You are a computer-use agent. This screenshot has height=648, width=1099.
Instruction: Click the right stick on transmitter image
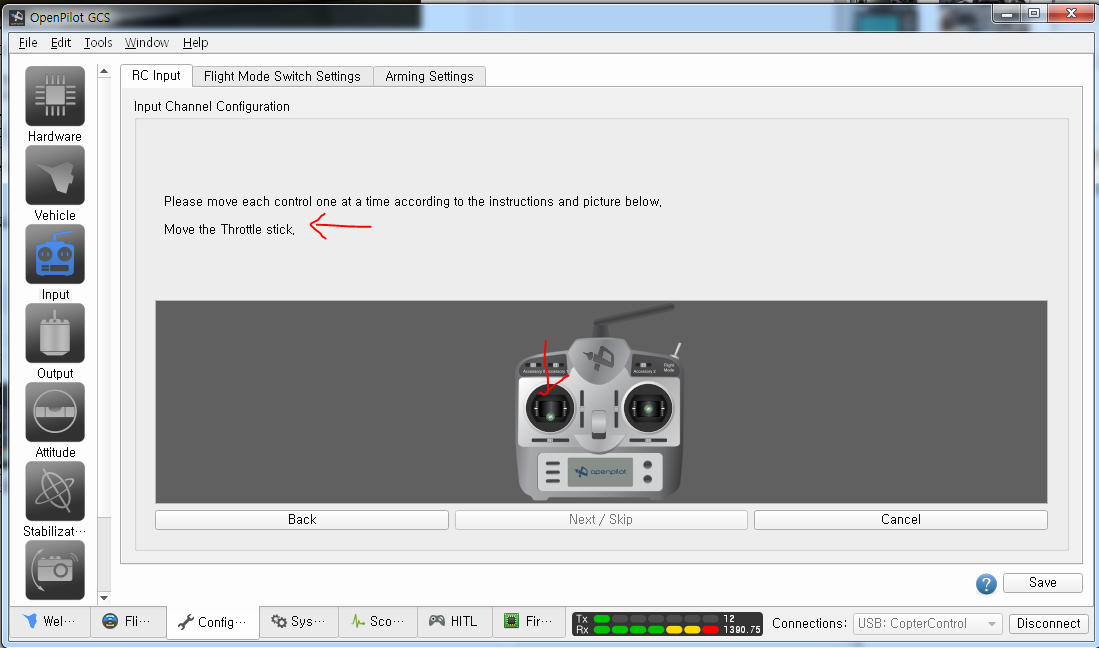[648, 408]
